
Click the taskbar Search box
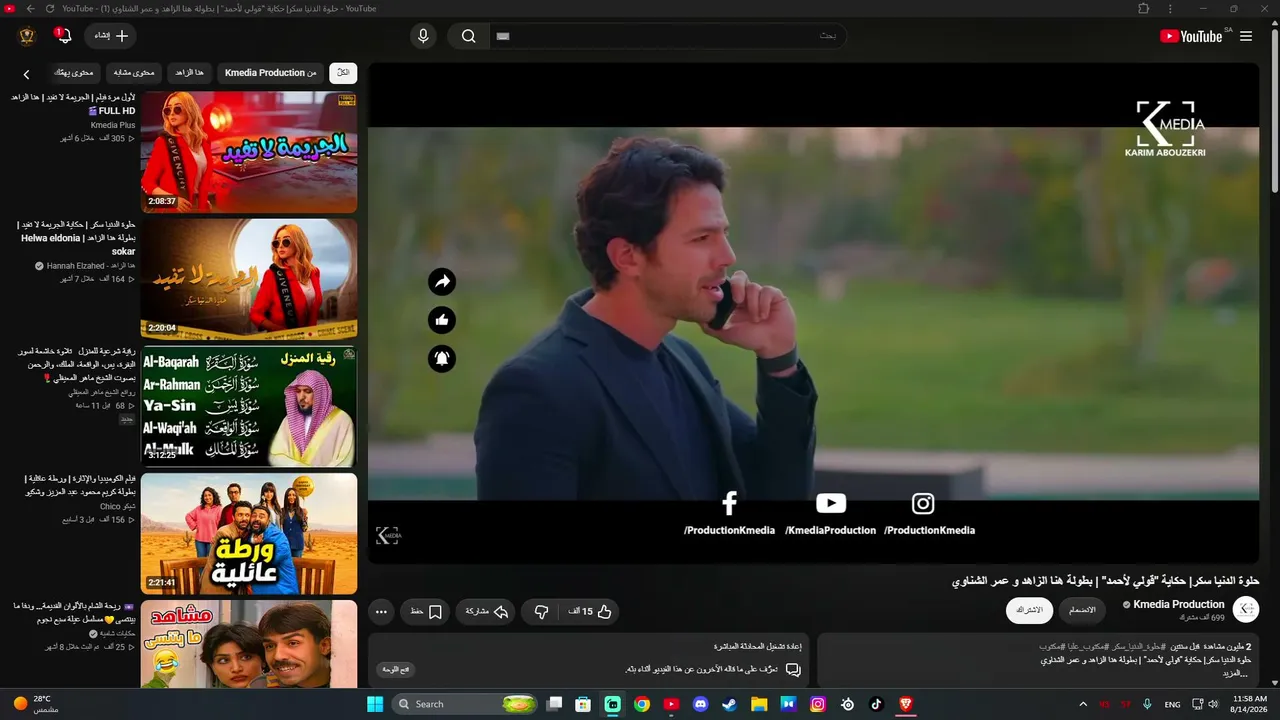click(x=466, y=704)
